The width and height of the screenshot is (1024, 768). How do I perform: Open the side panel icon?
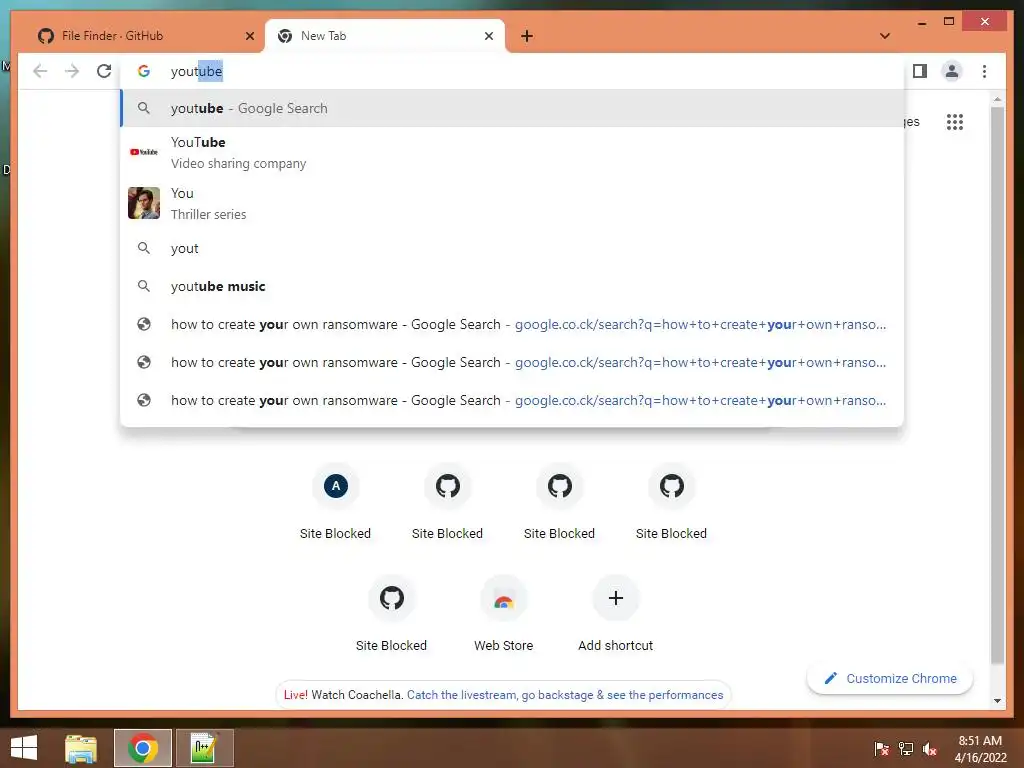pyautogui.click(x=920, y=71)
